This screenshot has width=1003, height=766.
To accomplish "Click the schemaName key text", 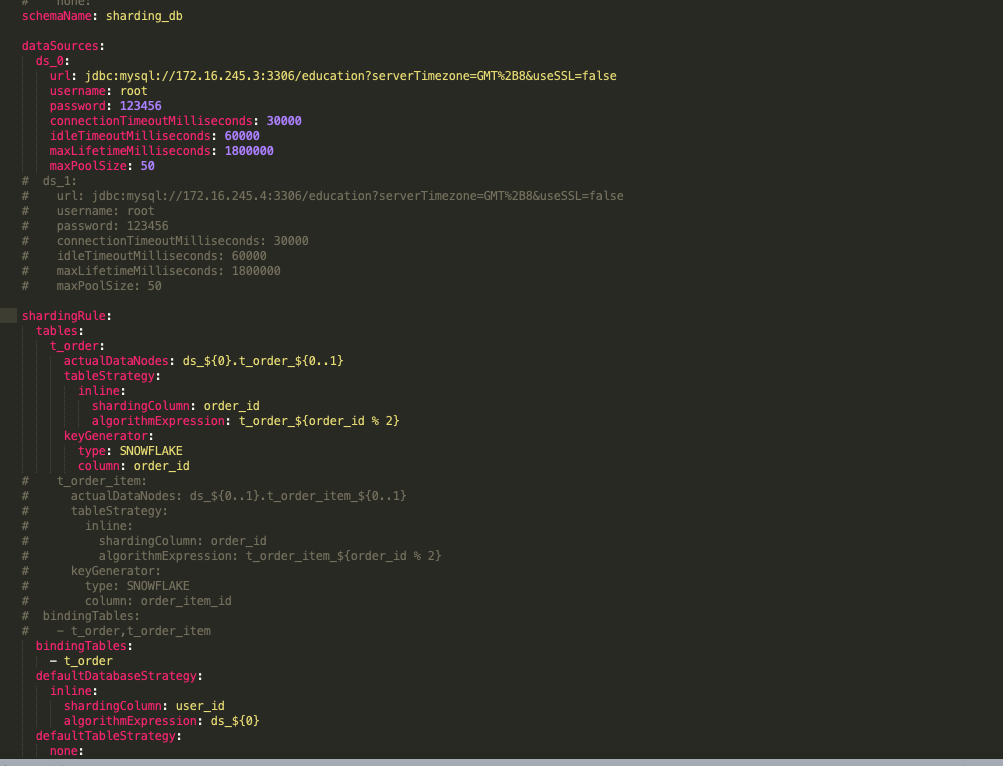I will [x=57, y=16].
